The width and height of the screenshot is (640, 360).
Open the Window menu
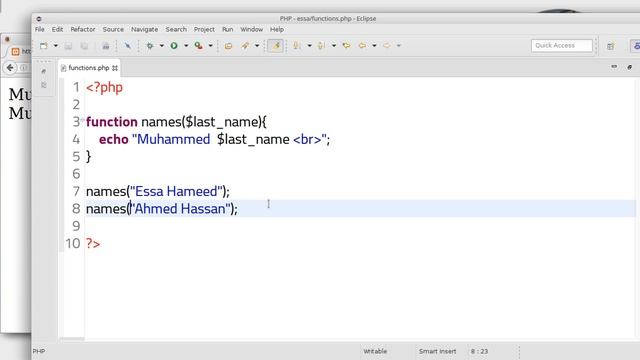point(251,29)
